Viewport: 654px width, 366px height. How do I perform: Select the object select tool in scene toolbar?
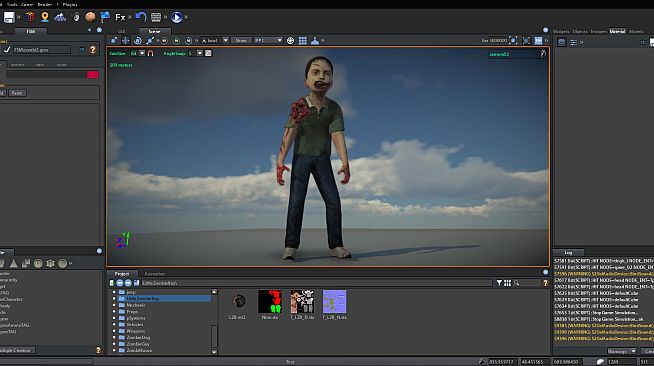[x=113, y=40]
